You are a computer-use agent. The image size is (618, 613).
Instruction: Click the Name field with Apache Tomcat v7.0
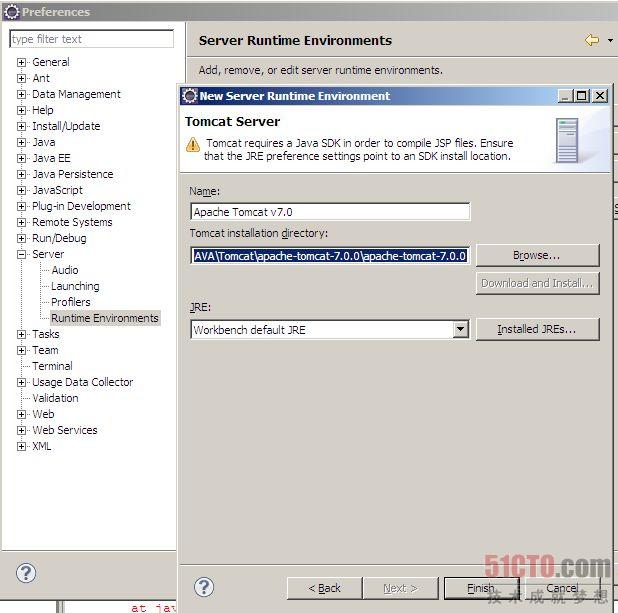pos(330,212)
